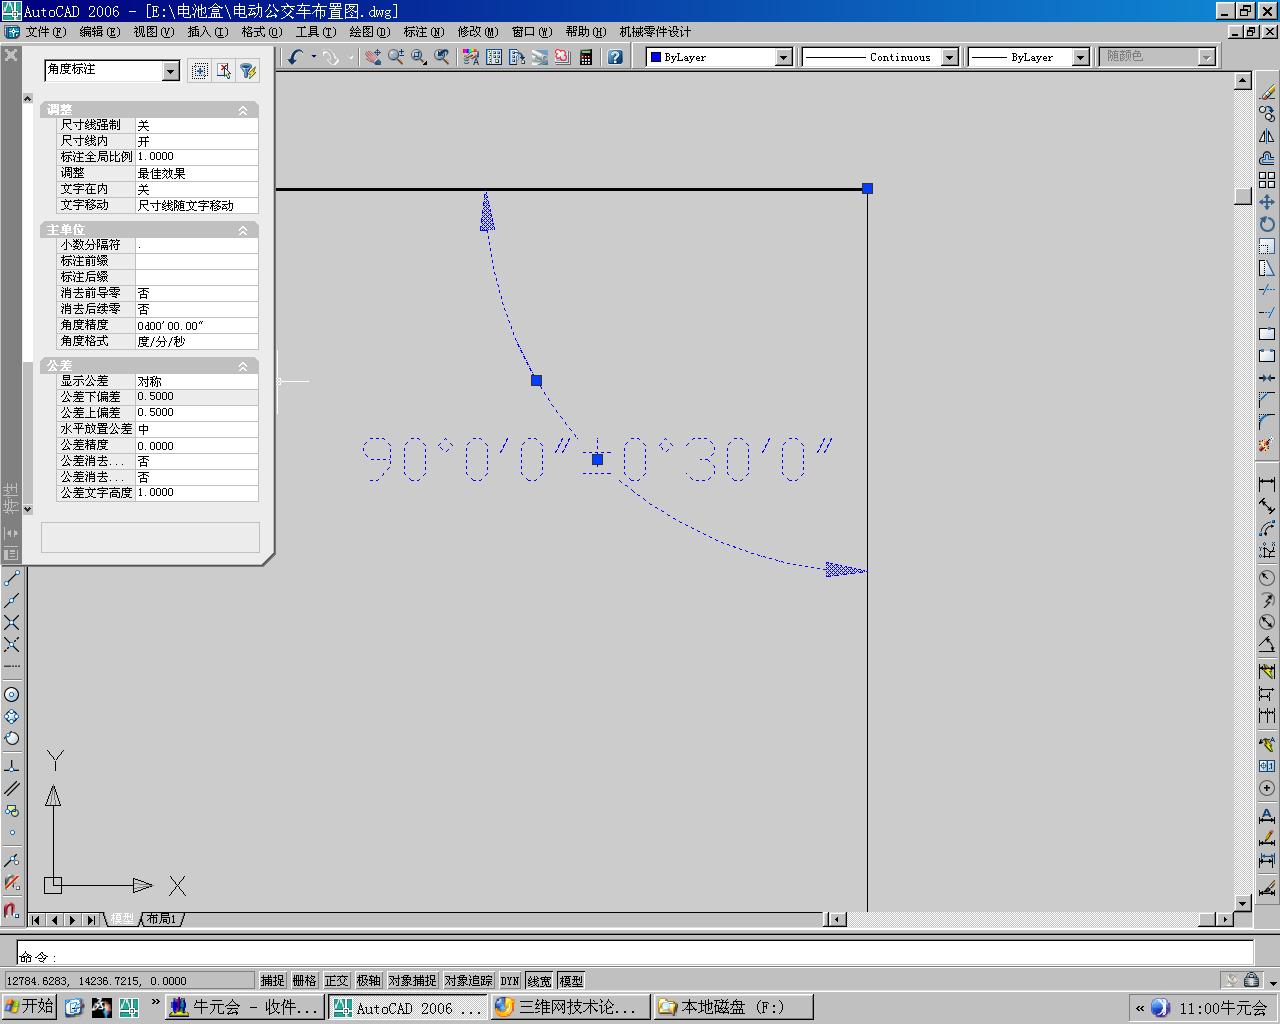Screen dimensions: 1280x1024
Task: Select the Rotate tool
Action: click(x=1267, y=224)
